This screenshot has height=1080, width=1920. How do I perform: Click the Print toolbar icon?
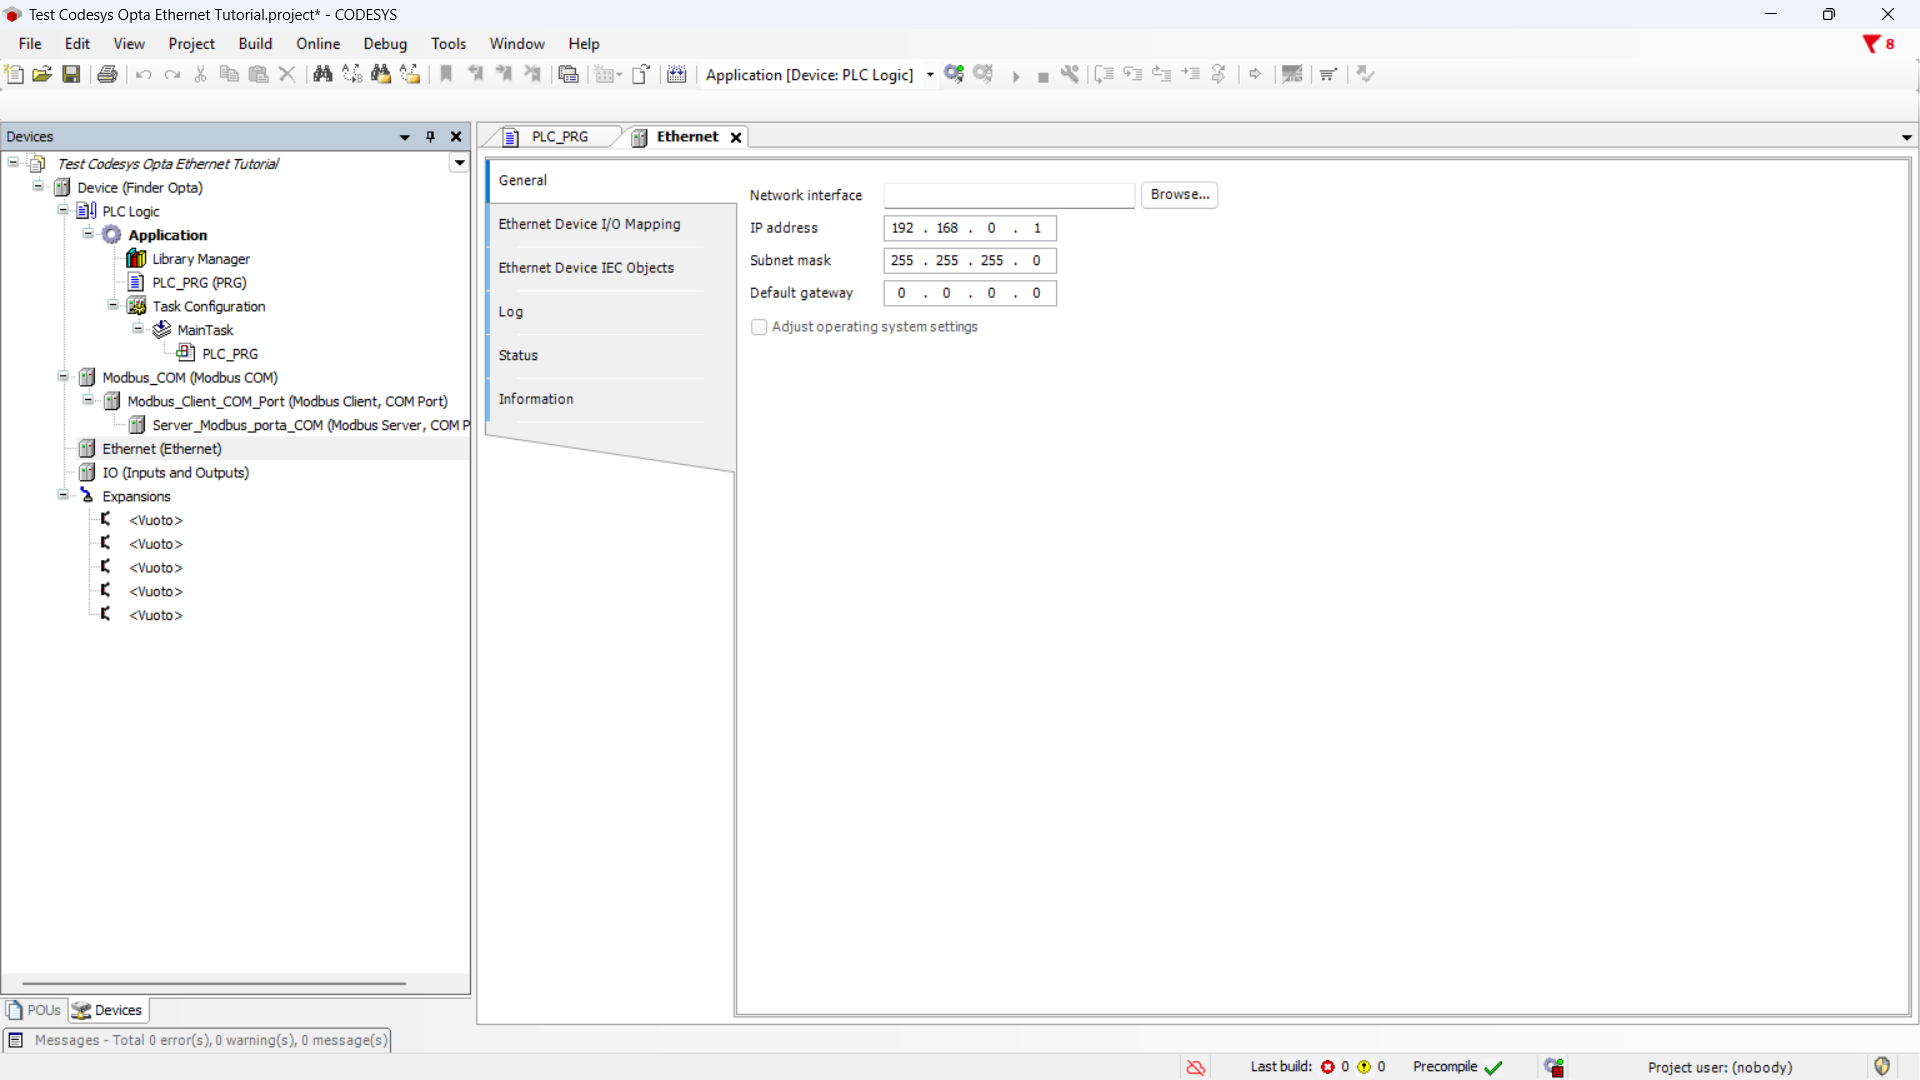point(107,74)
